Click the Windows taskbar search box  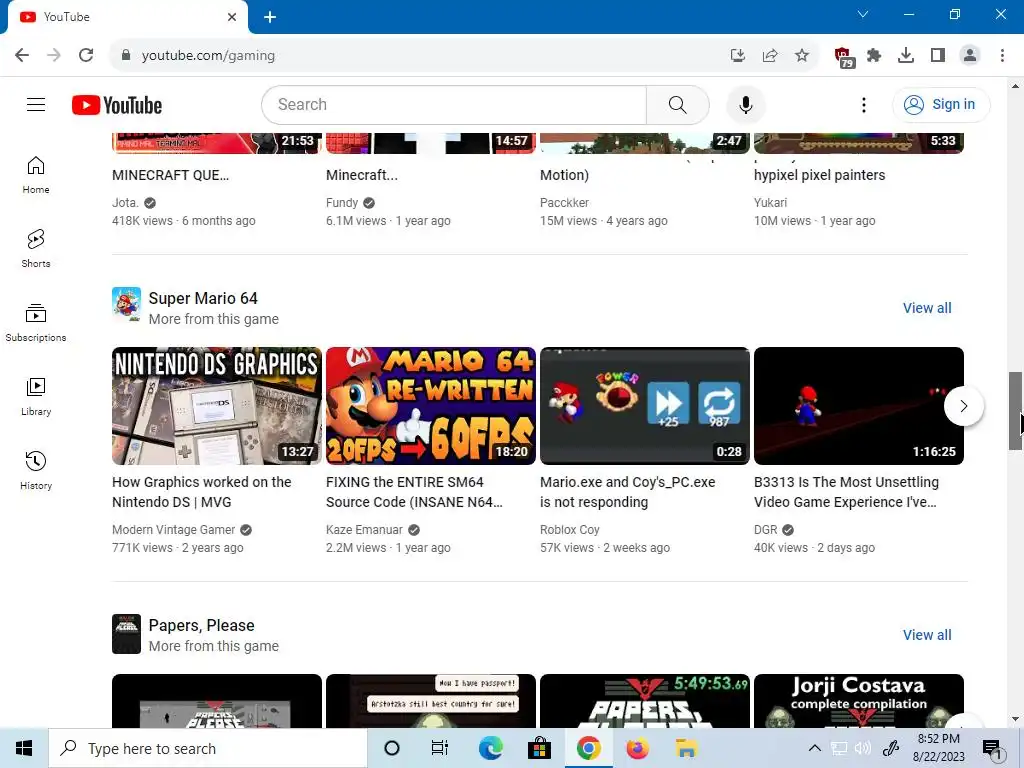click(x=208, y=748)
